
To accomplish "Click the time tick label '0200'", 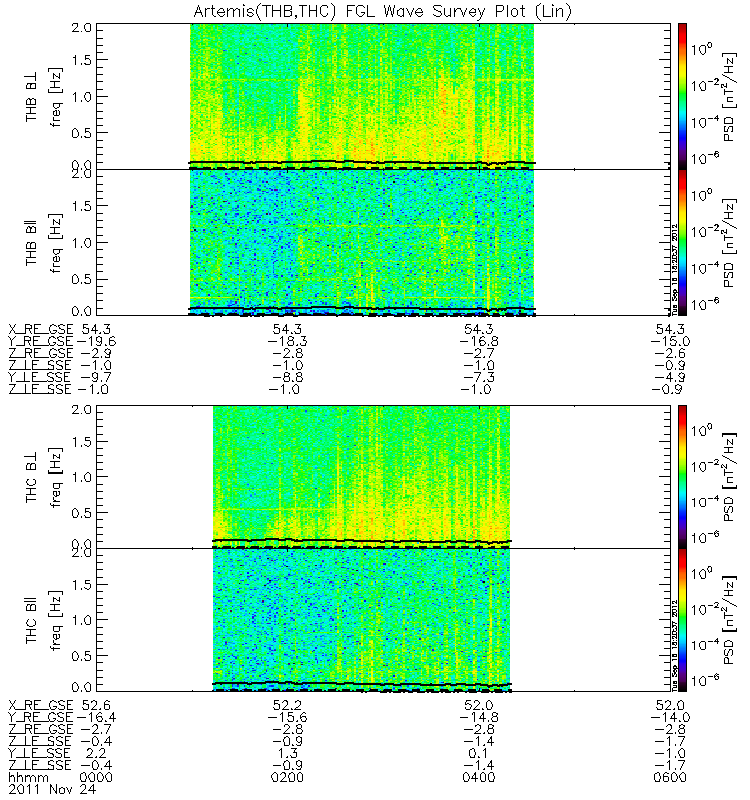I will tap(287, 778).
